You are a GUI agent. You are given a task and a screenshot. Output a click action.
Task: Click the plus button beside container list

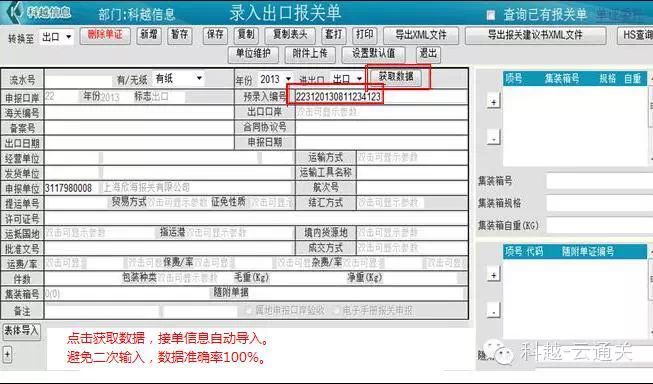tap(493, 102)
